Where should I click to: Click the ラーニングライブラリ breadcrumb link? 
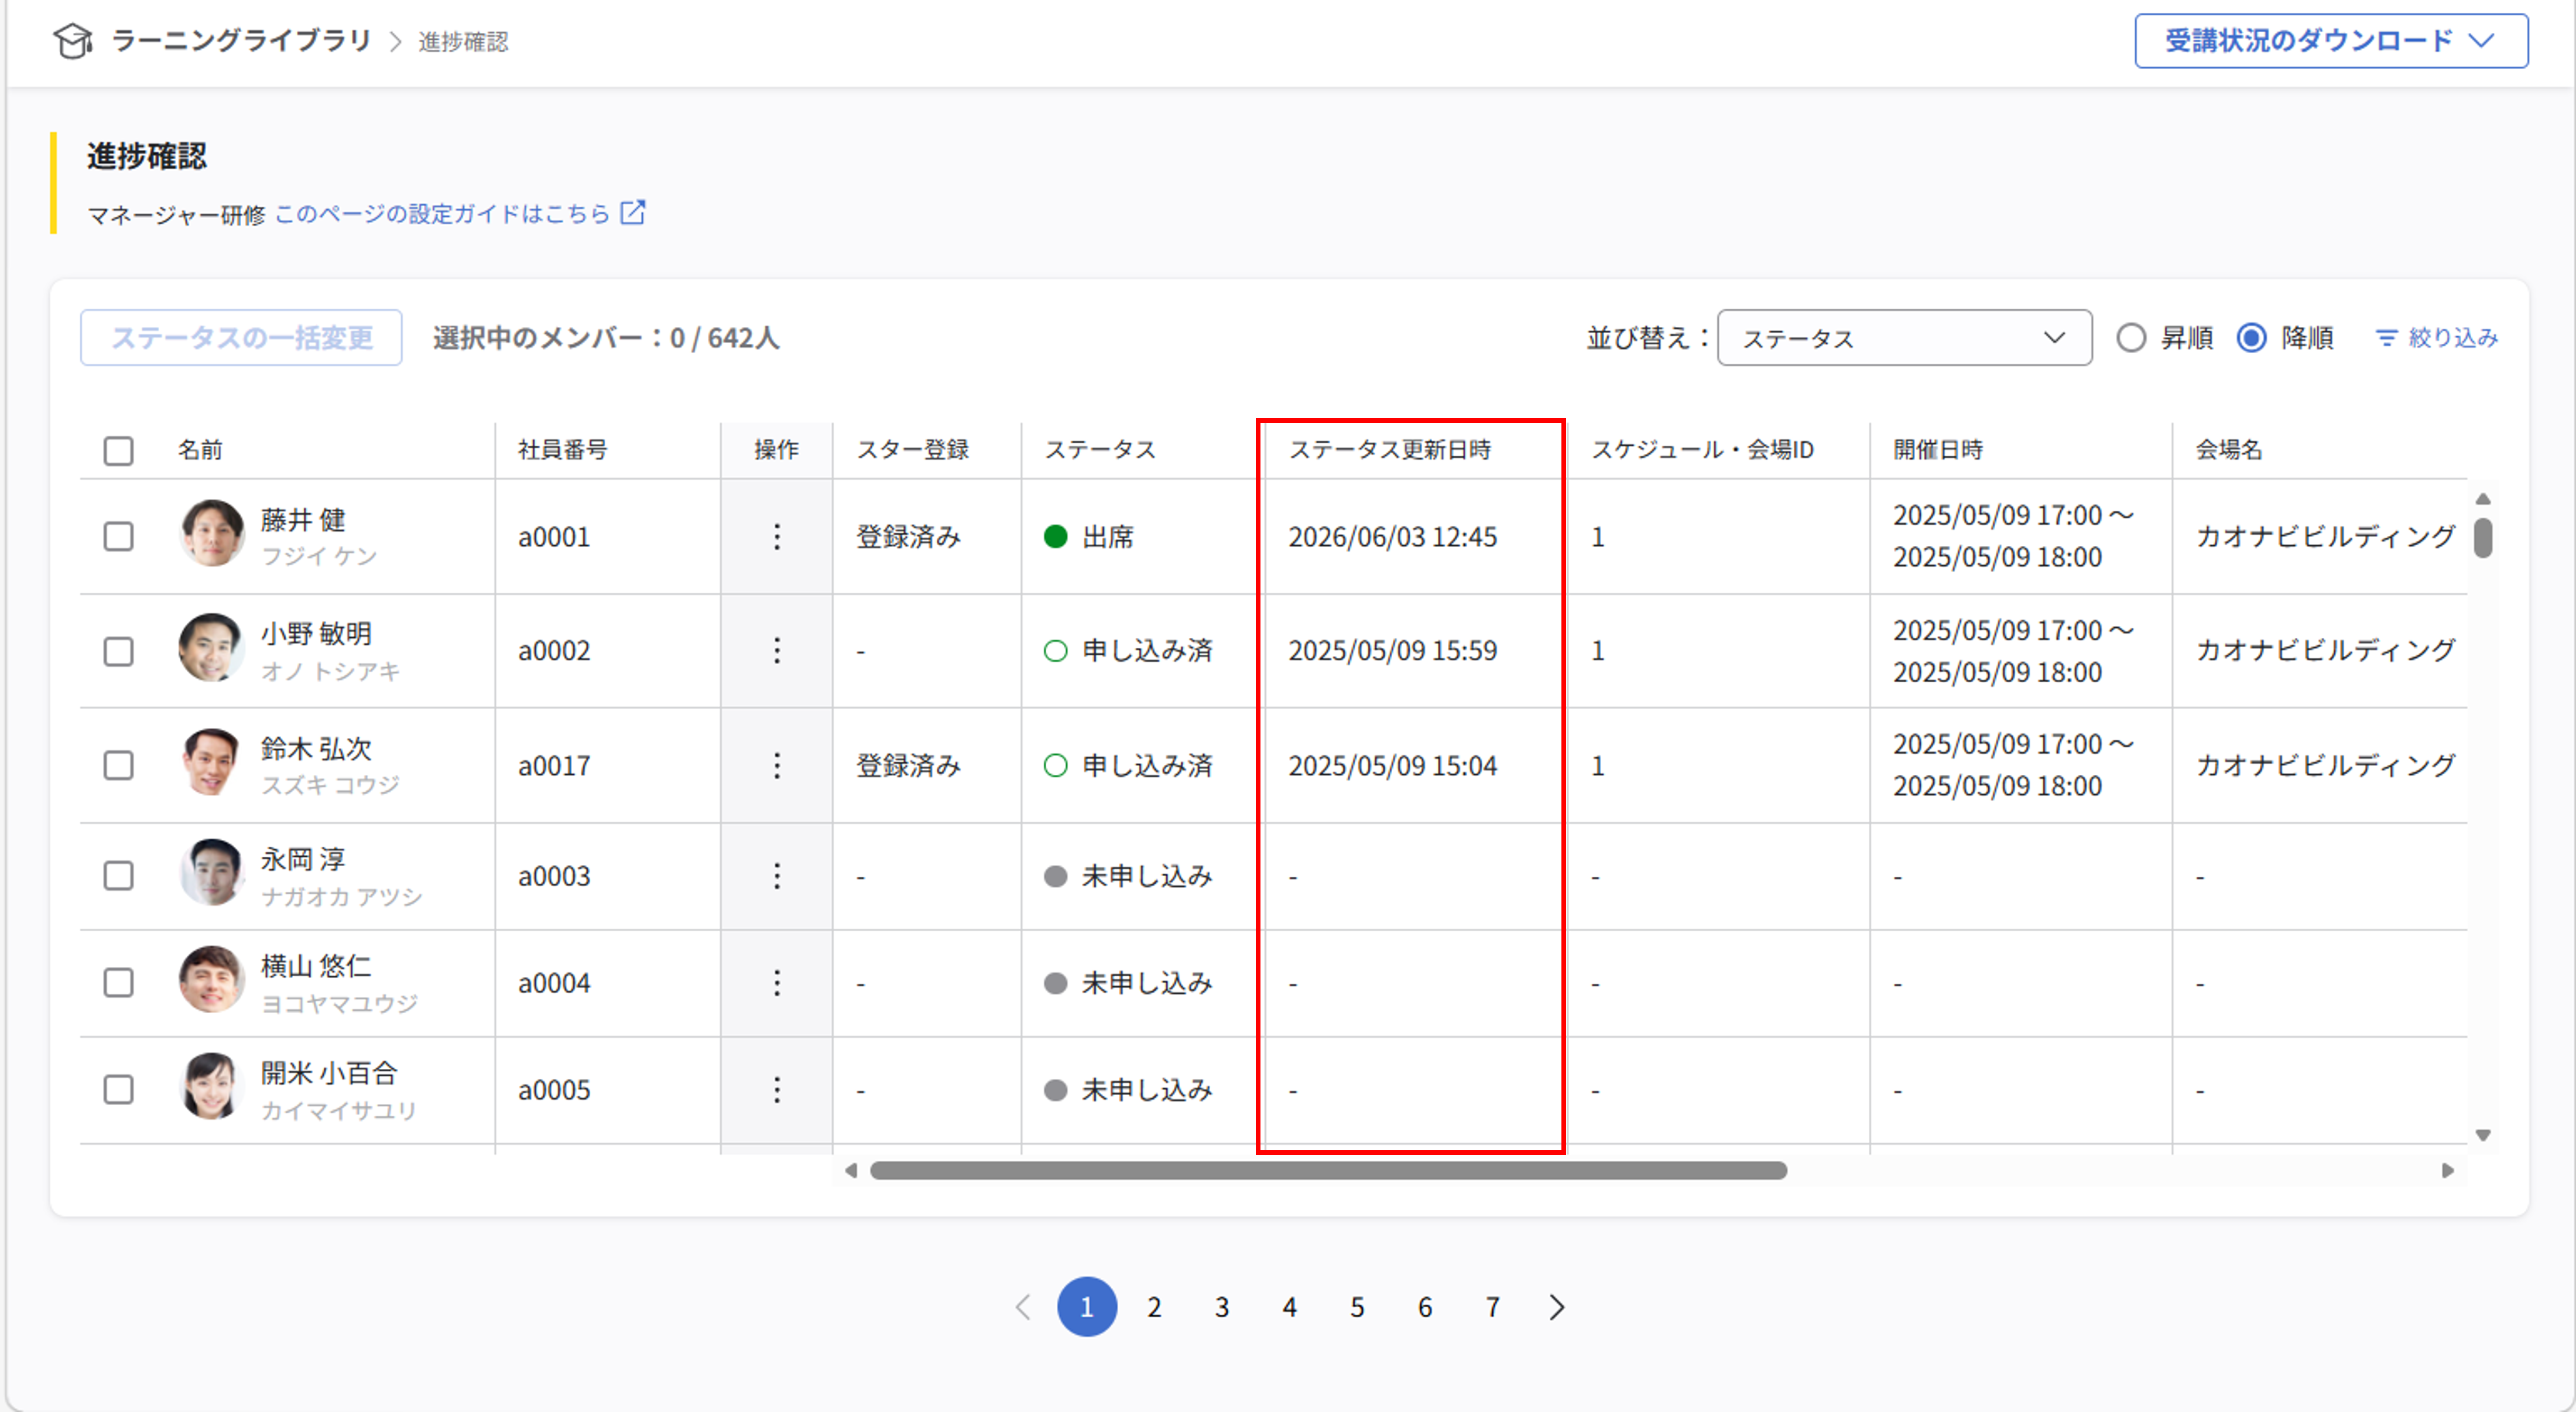pyautogui.click(x=241, y=41)
